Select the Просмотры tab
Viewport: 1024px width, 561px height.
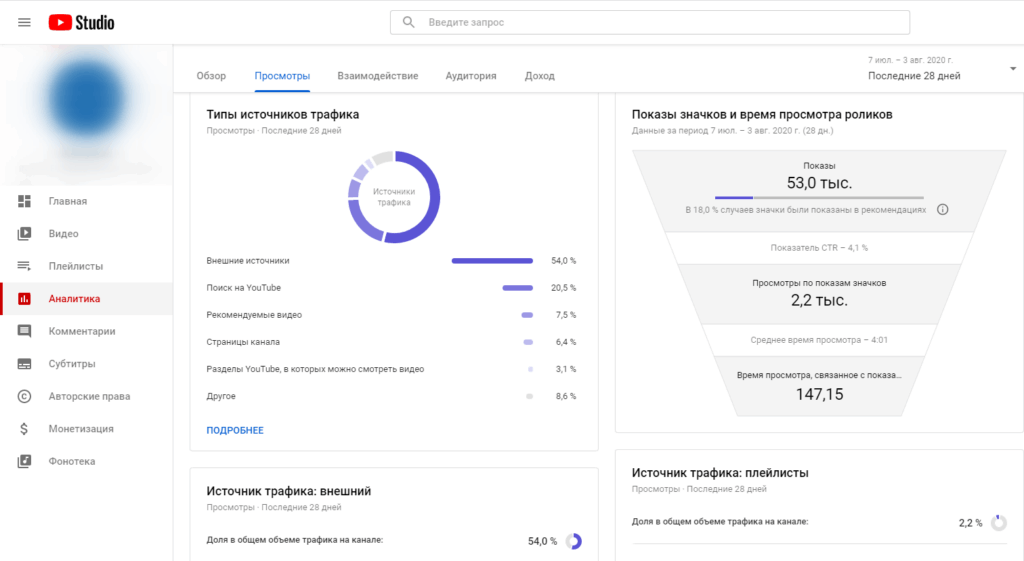[282, 76]
